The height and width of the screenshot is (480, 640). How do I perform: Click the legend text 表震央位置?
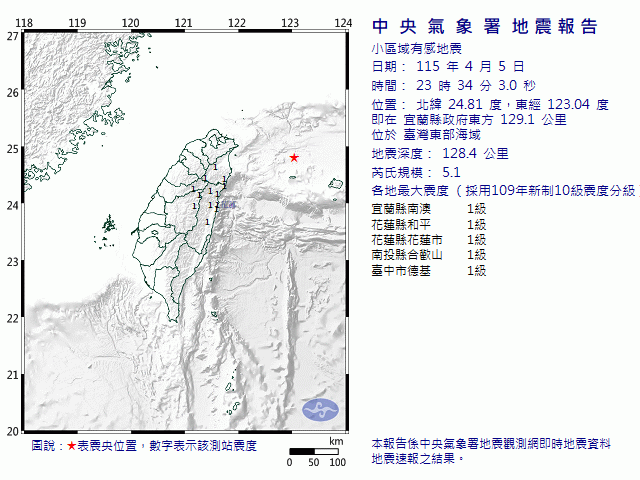coord(107,446)
